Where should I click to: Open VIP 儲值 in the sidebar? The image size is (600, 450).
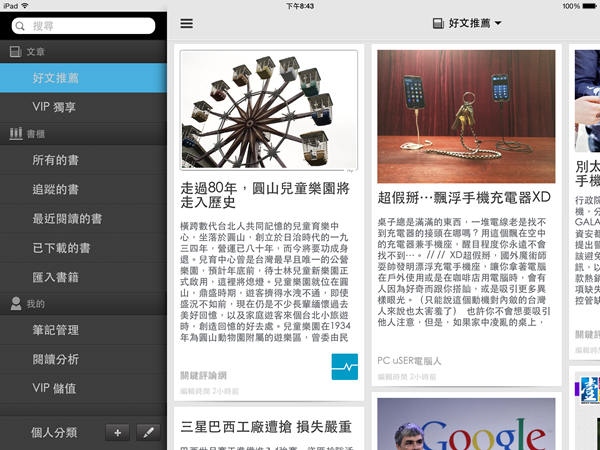pyautogui.click(x=83, y=388)
